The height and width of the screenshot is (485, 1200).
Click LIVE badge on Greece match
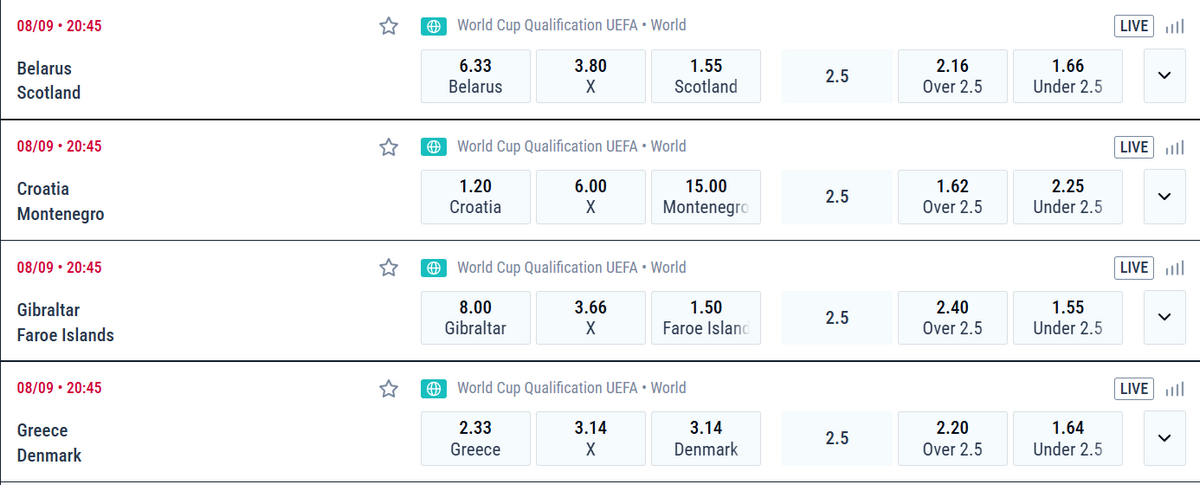1135,388
